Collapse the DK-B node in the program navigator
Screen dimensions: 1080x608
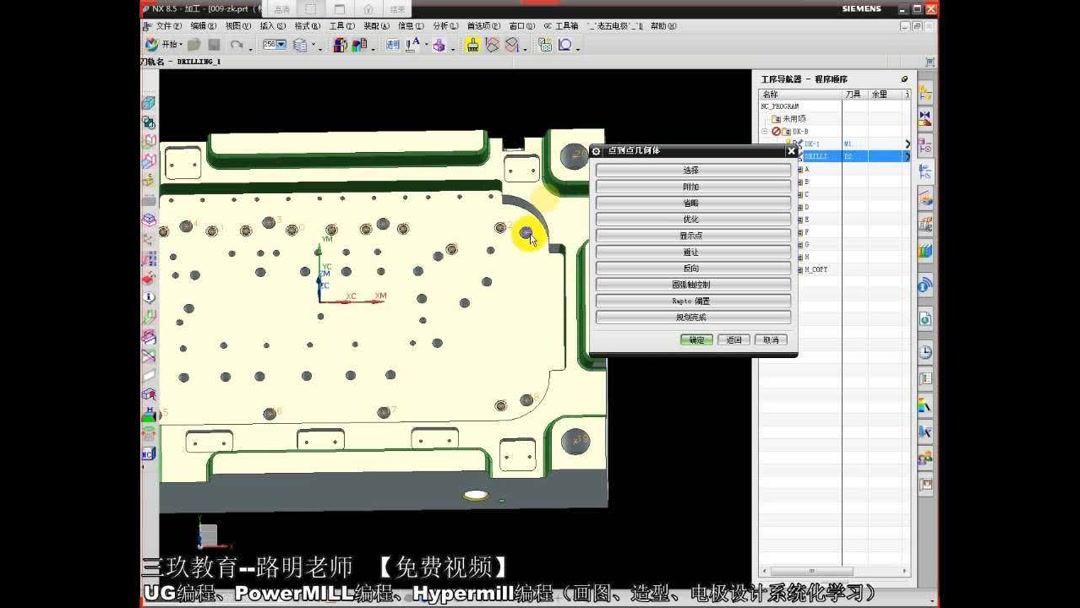(x=763, y=130)
